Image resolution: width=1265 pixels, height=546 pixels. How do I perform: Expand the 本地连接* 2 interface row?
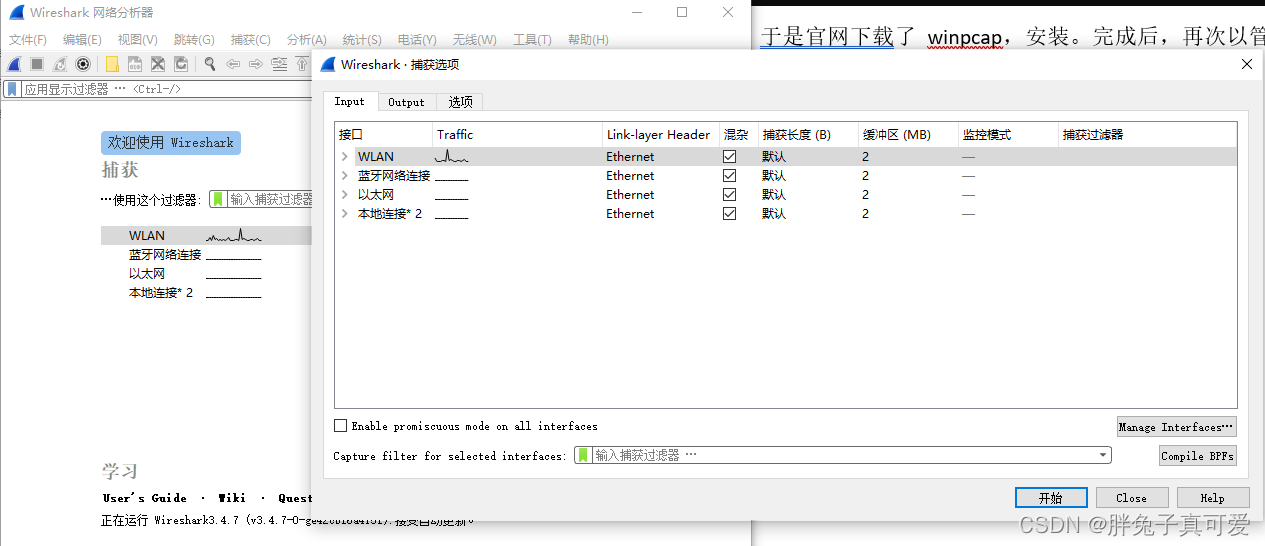345,214
